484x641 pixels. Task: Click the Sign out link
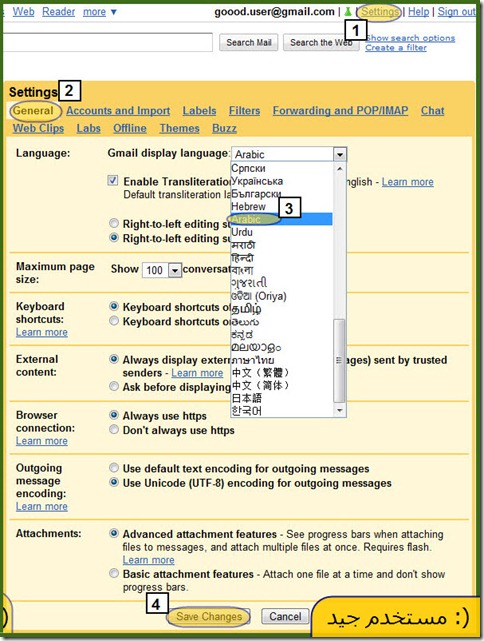click(457, 12)
